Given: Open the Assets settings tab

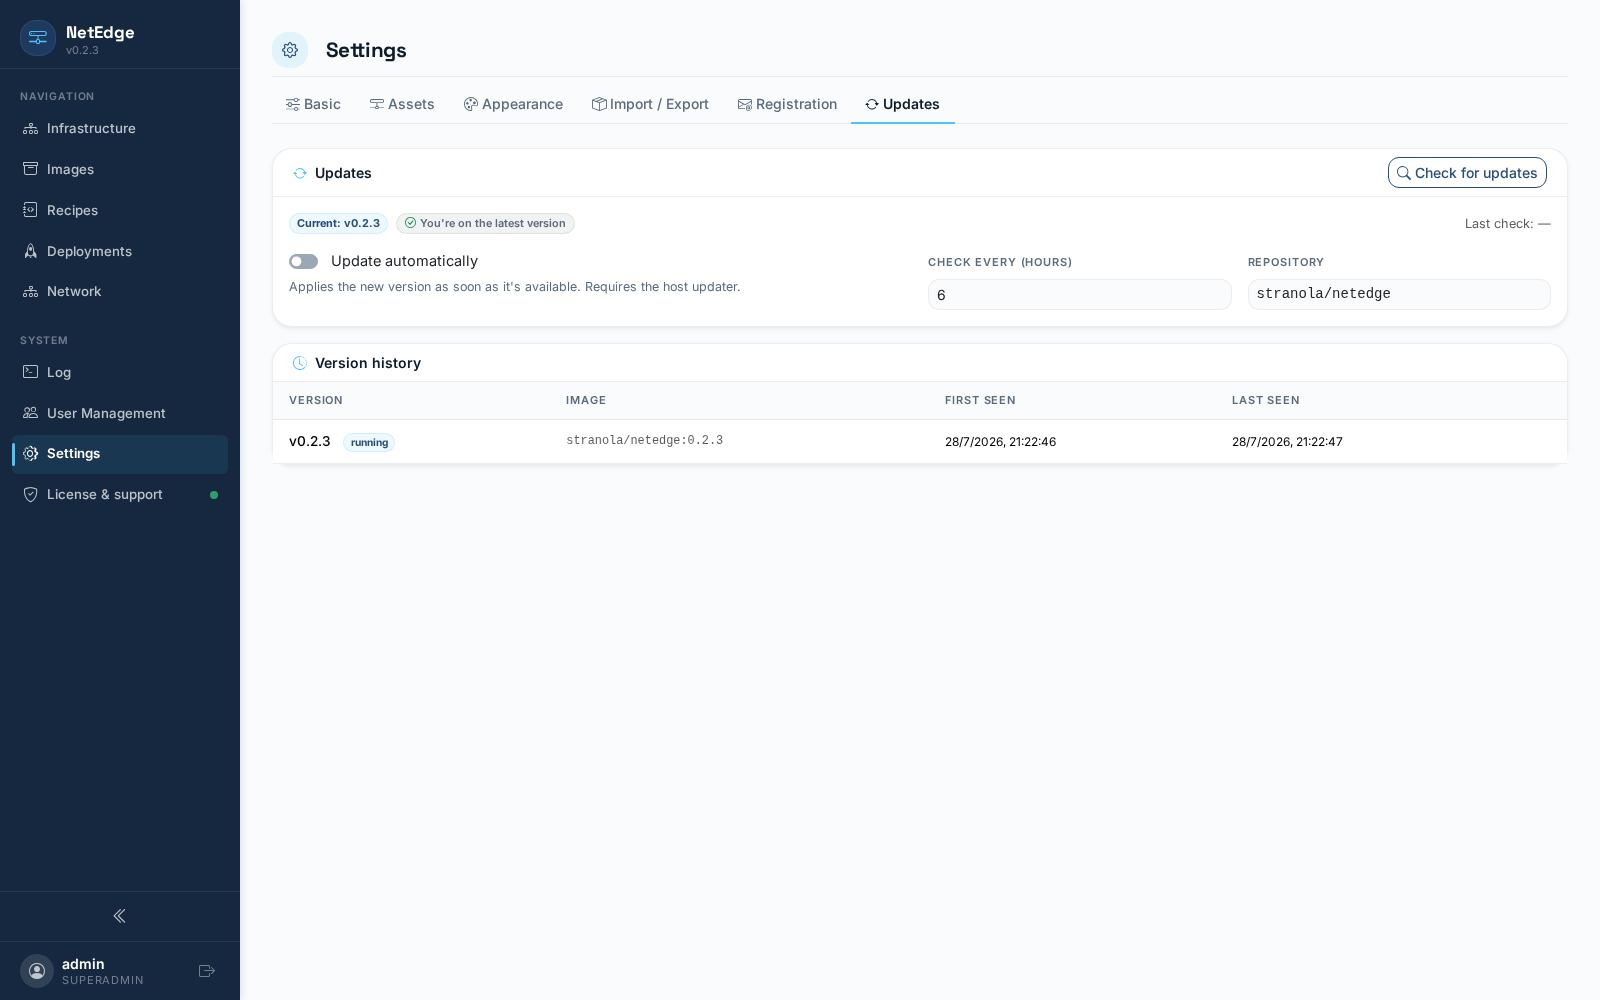Looking at the screenshot, I should [402, 104].
